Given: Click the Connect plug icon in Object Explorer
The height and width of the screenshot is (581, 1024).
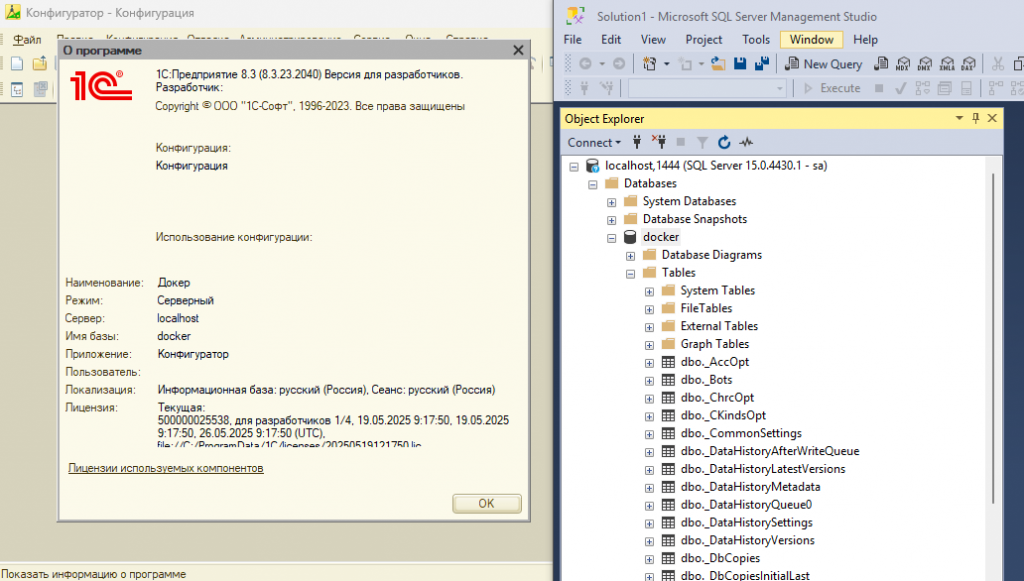Looking at the screenshot, I should [x=637, y=142].
